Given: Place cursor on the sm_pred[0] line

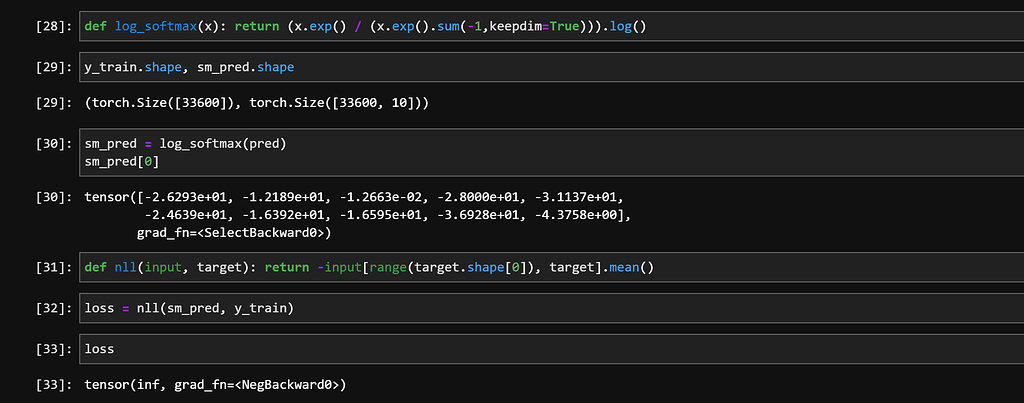Looking at the screenshot, I should [x=122, y=160].
